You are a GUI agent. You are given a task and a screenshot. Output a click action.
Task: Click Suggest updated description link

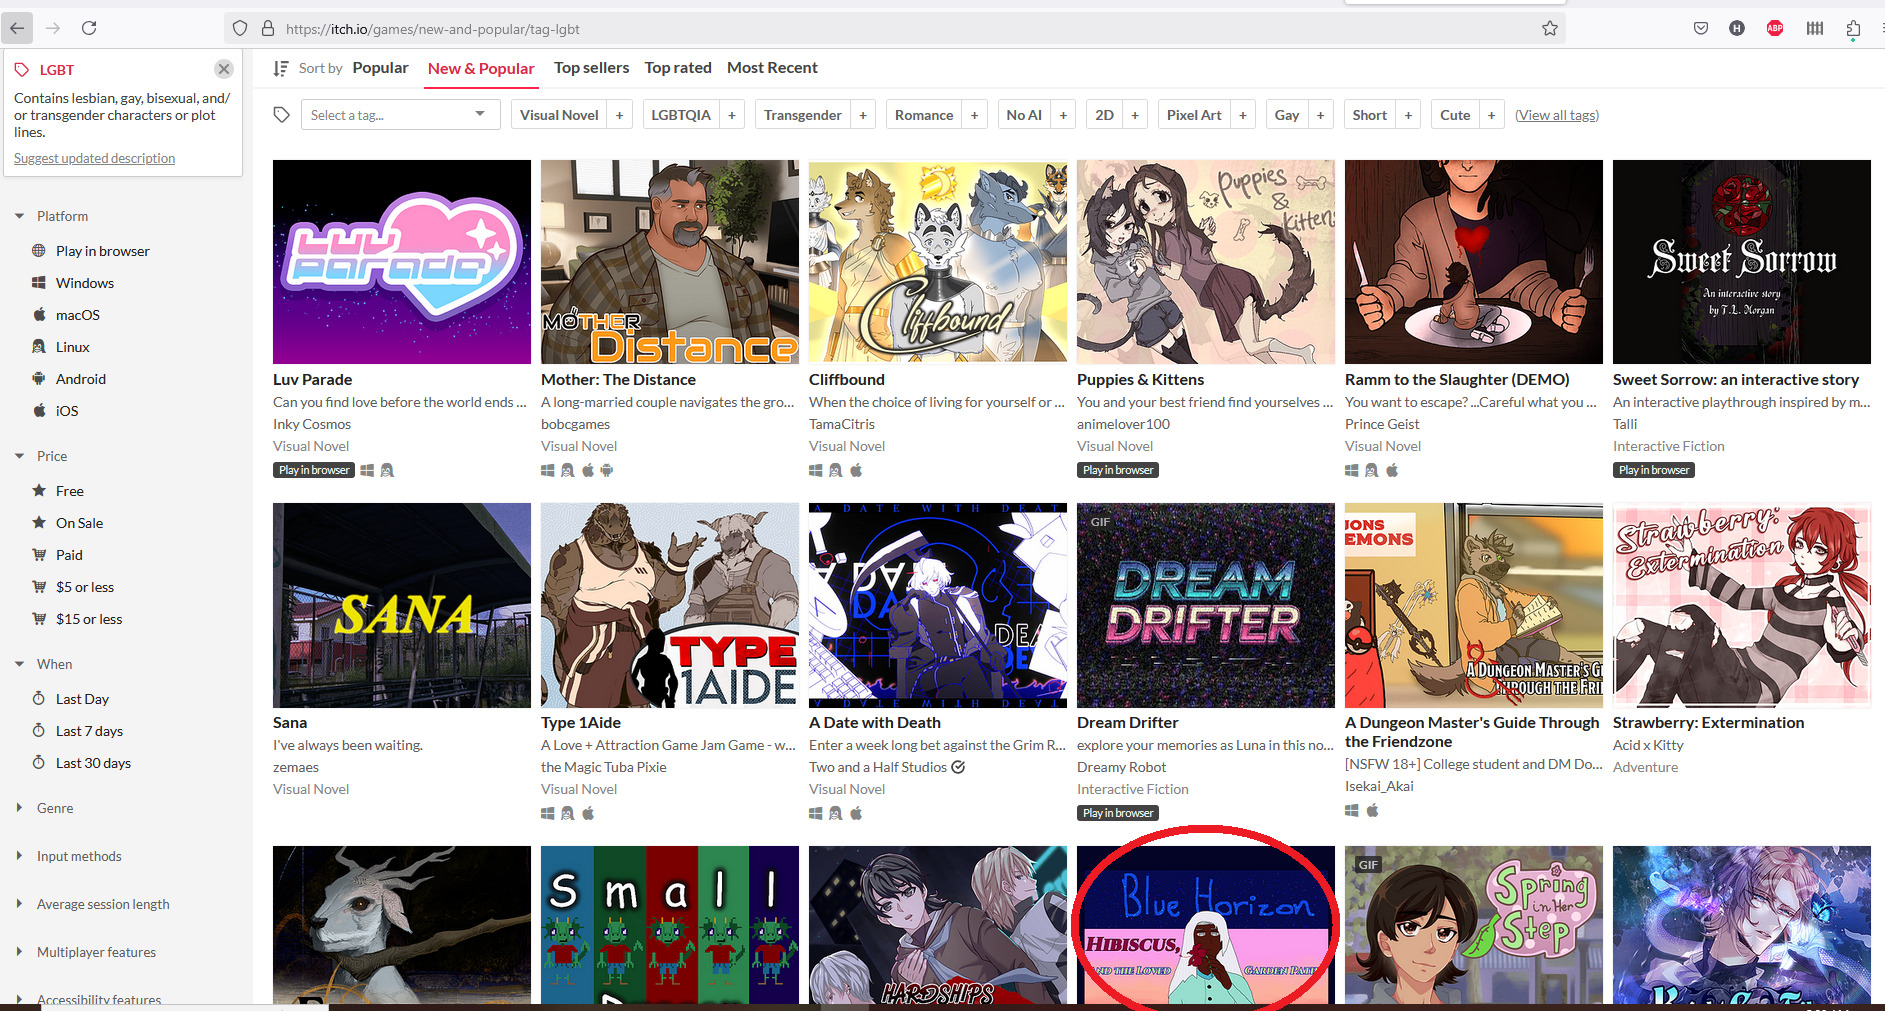(x=94, y=158)
